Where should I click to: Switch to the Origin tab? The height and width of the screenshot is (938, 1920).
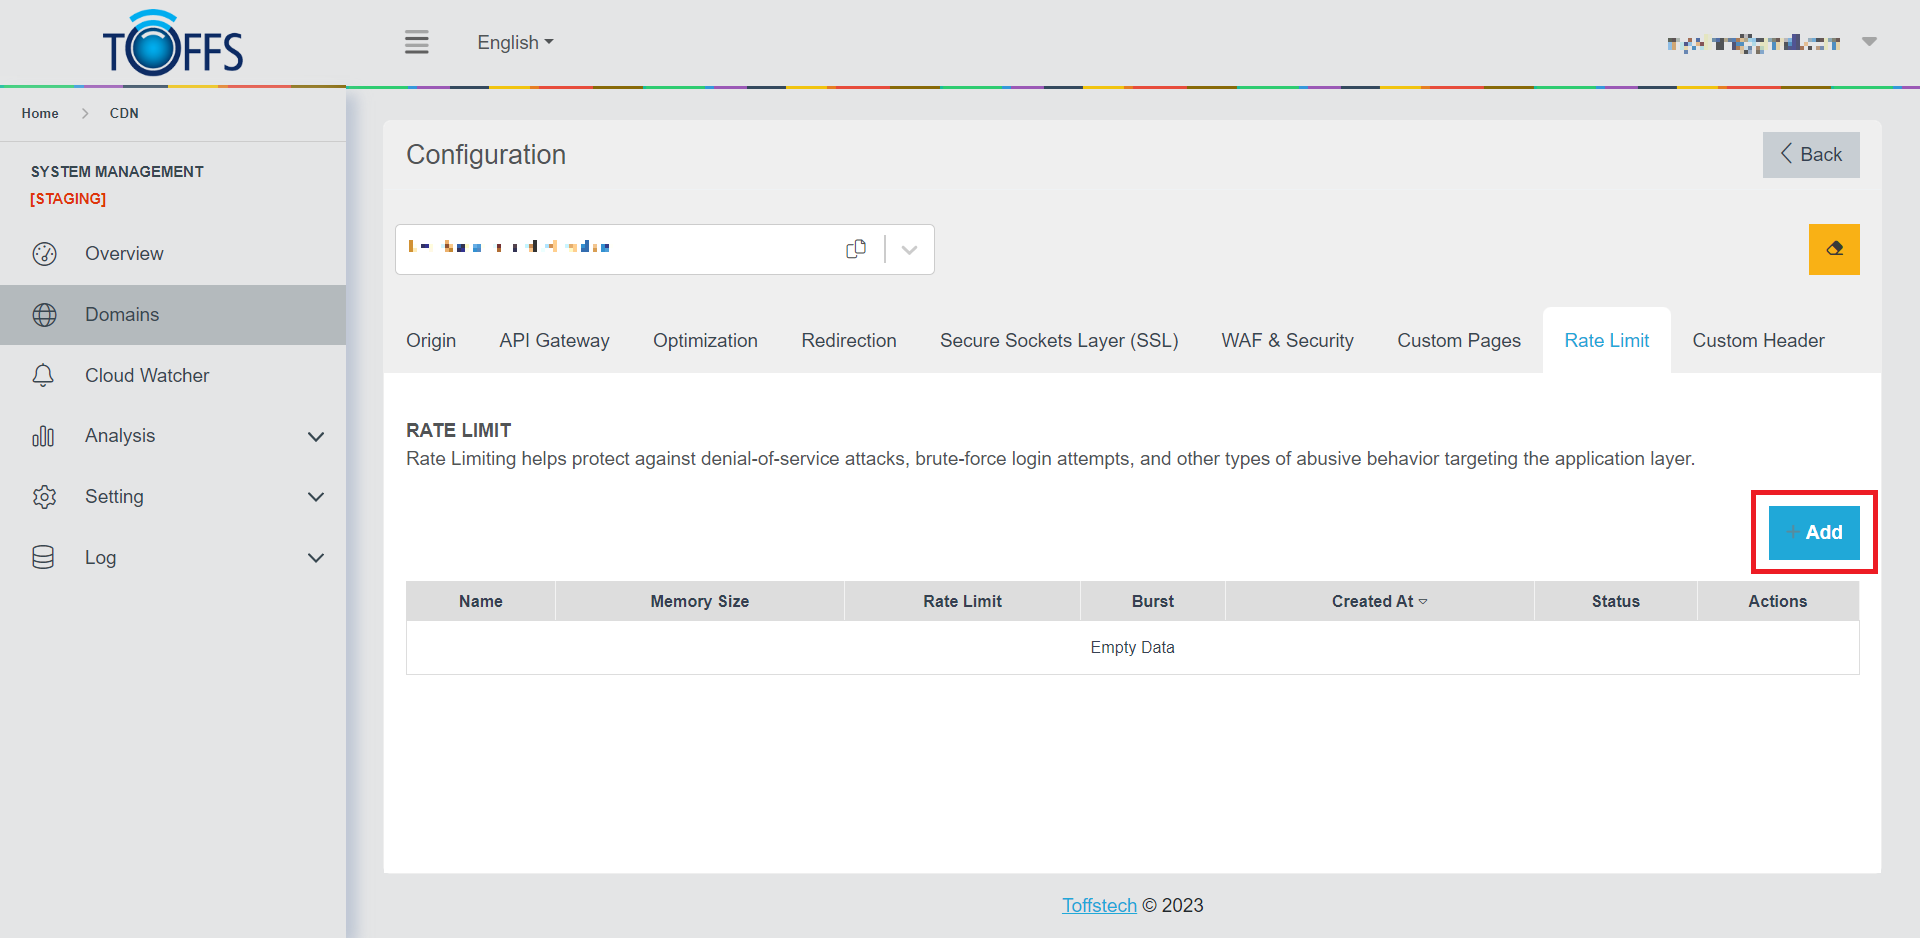431,341
